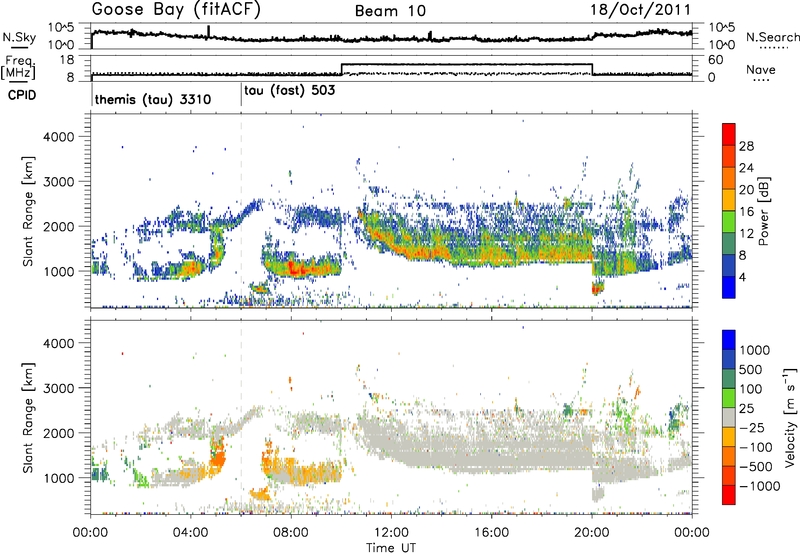Image resolution: width=800 pixels, height=554 pixels.
Task: Click the blue bottom of power colorbar
Action: (x=729, y=288)
